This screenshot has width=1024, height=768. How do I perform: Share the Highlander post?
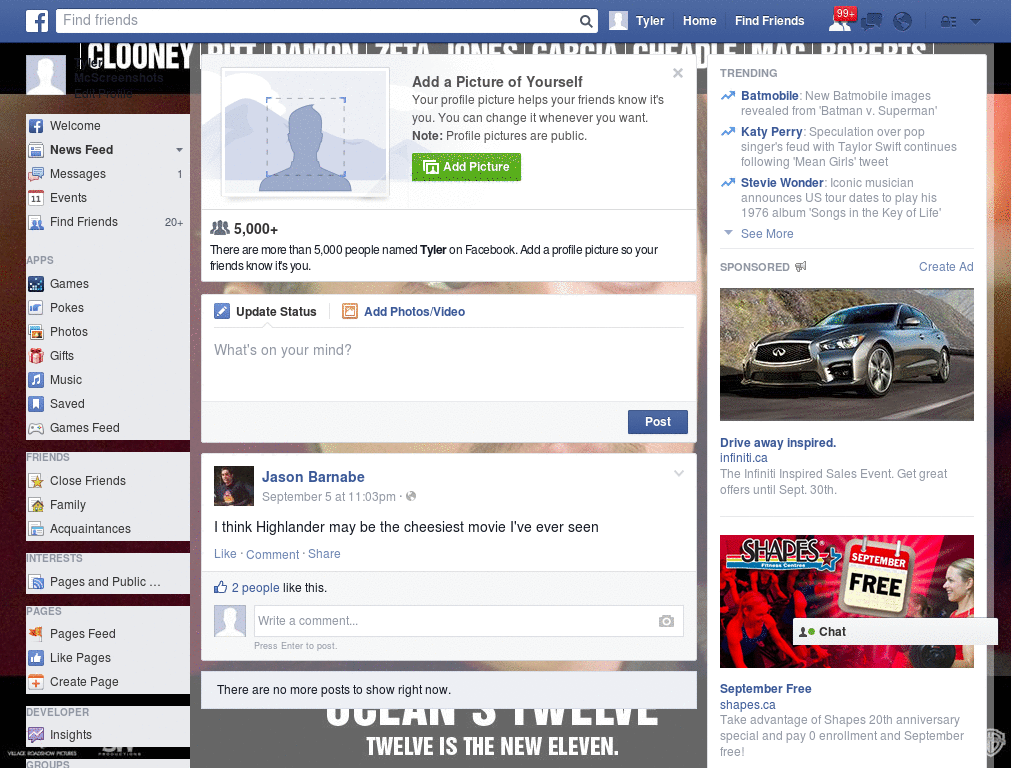[324, 554]
